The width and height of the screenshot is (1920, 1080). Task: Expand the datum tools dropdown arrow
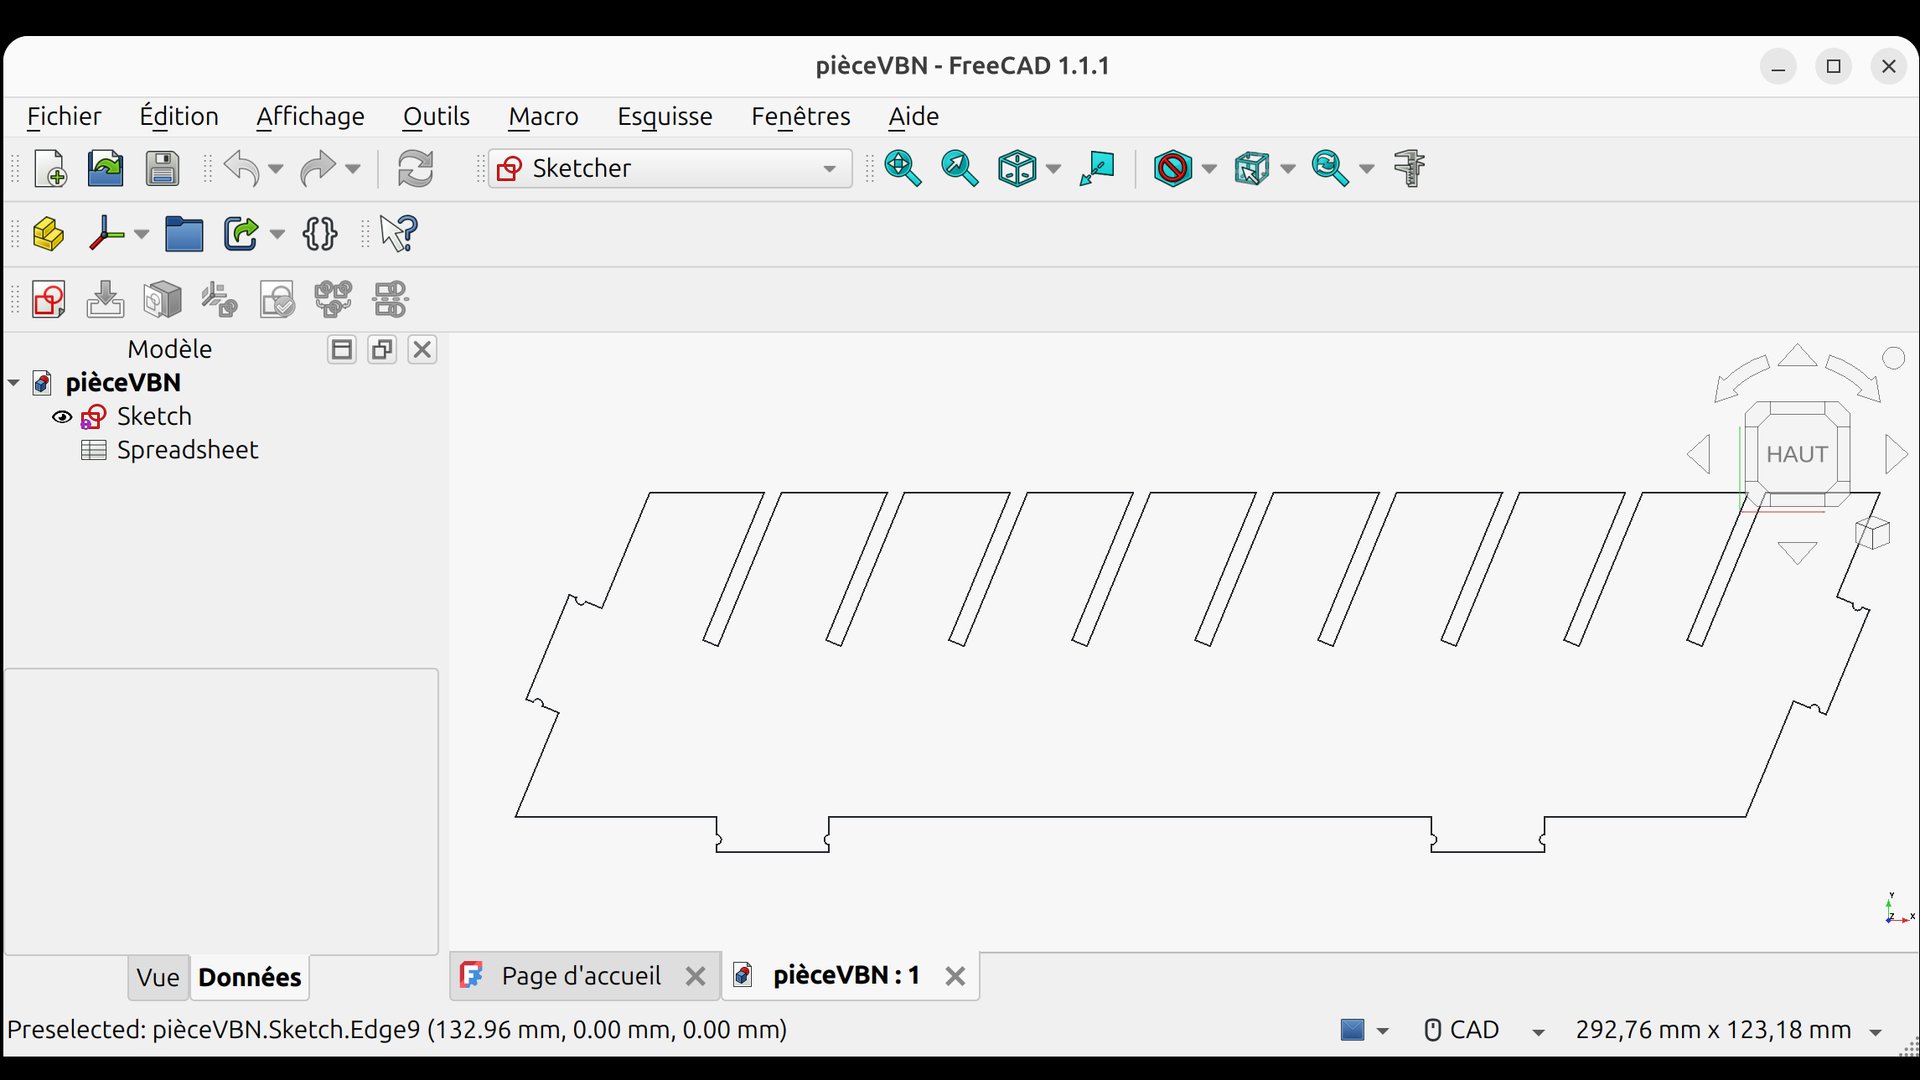(x=141, y=235)
